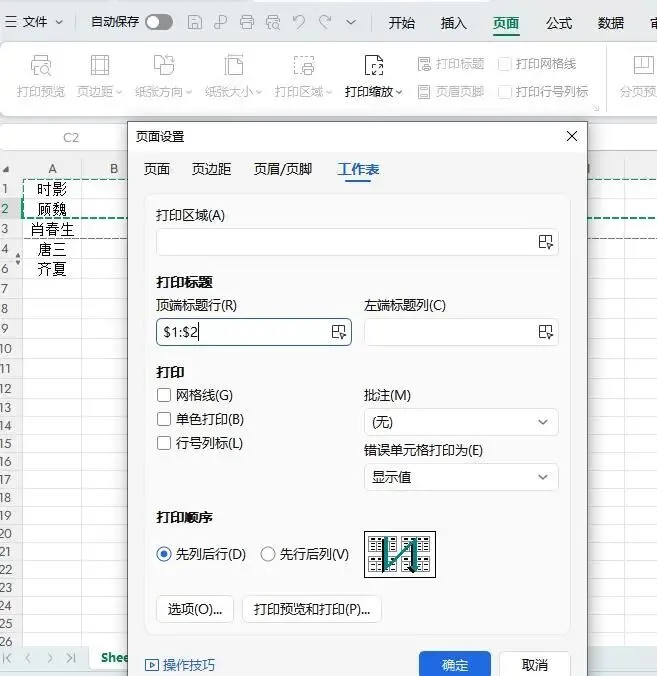Check 打印网格线 in the ribbon
Image resolution: width=657 pixels, height=676 pixels.
pos(504,64)
